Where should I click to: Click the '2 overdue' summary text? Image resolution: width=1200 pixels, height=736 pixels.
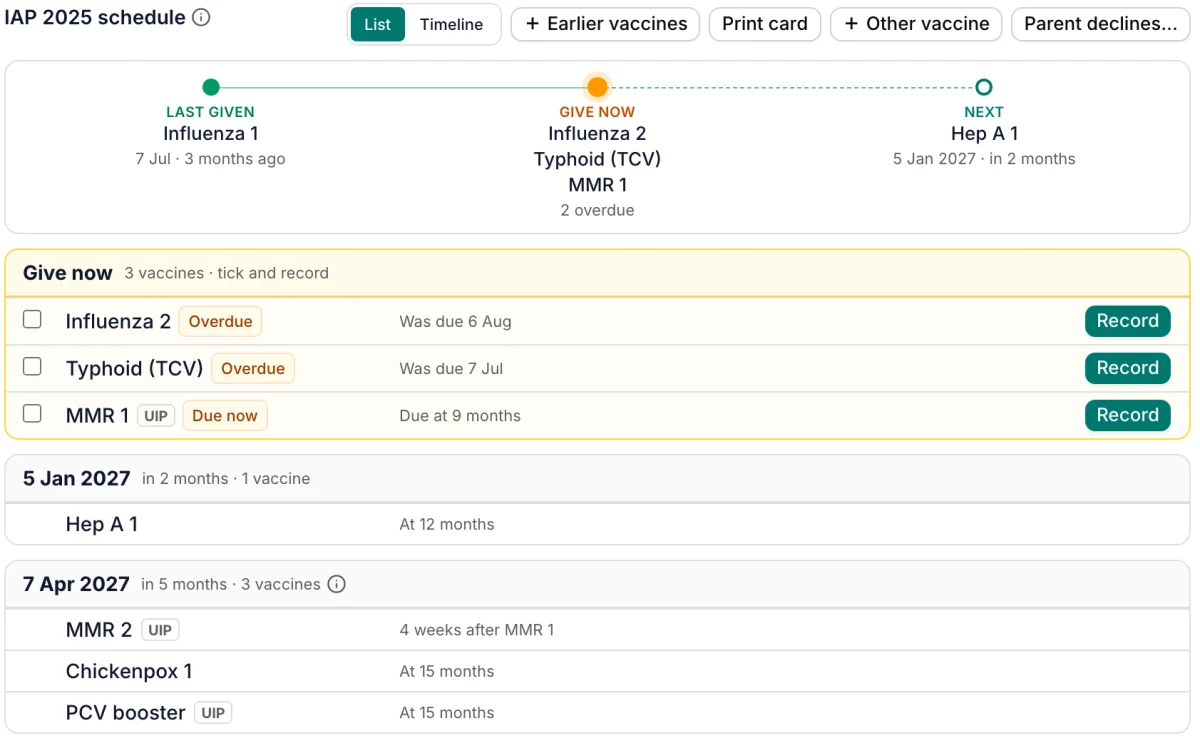tap(597, 210)
